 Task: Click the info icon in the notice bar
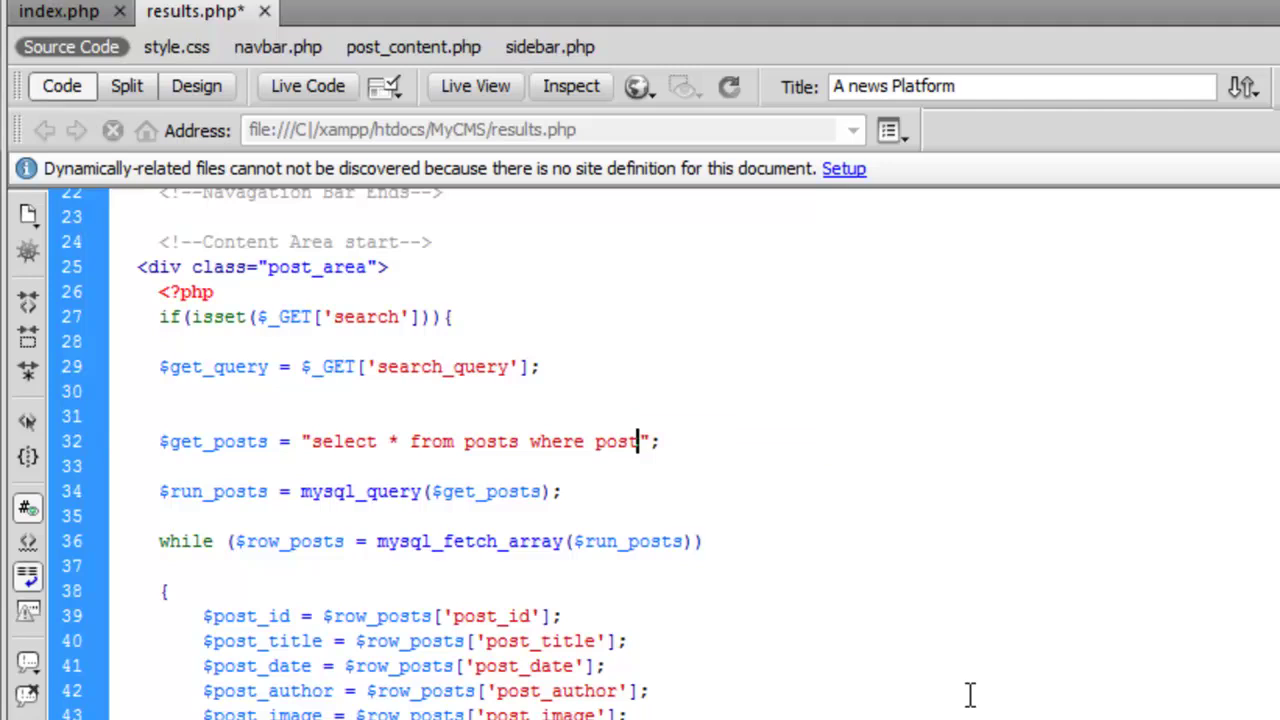point(26,169)
